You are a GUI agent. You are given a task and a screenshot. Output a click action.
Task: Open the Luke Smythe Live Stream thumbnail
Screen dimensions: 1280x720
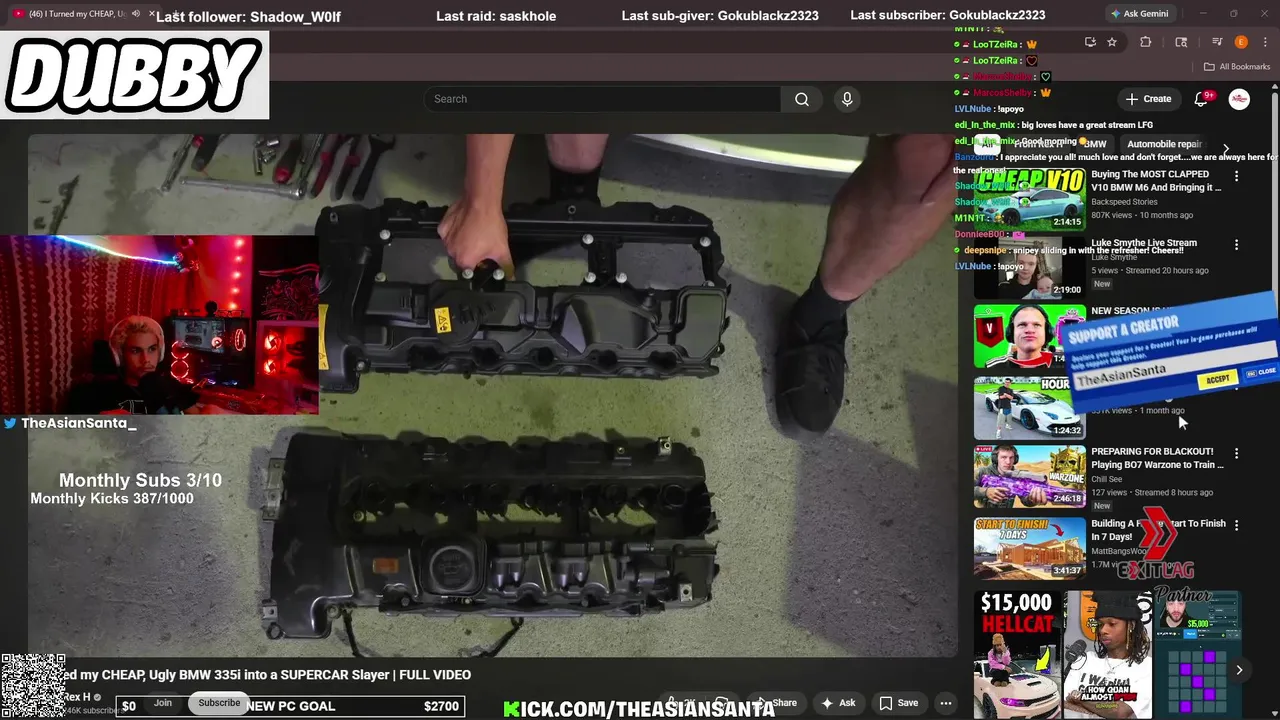click(1030, 267)
